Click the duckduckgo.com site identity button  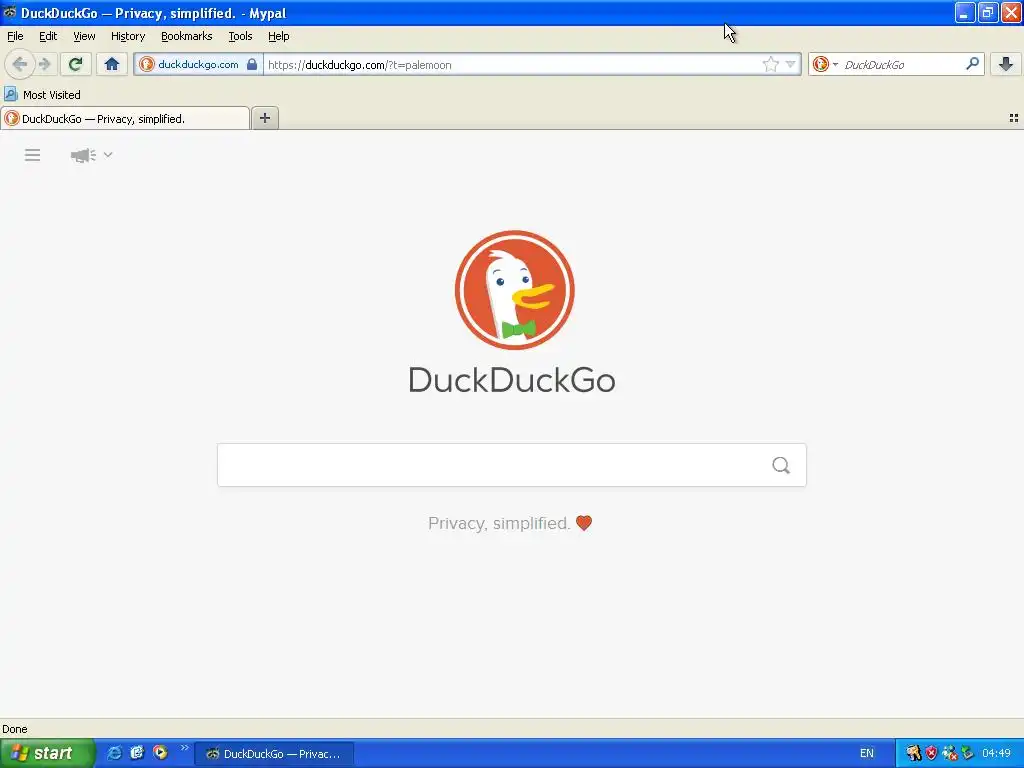click(x=198, y=64)
